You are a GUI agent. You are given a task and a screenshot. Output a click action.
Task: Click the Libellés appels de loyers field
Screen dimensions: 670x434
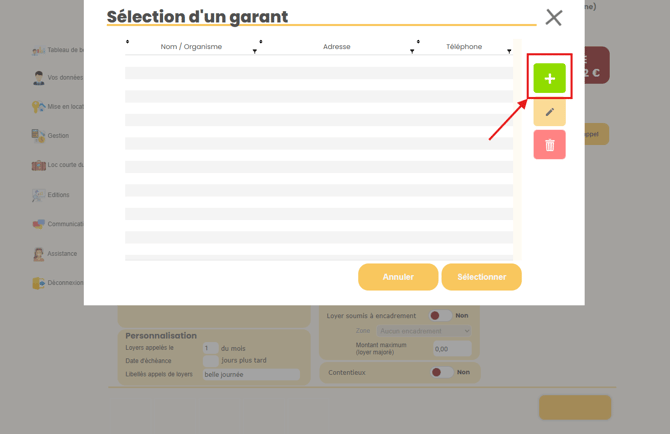pyautogui.click(x=250, y=375)
